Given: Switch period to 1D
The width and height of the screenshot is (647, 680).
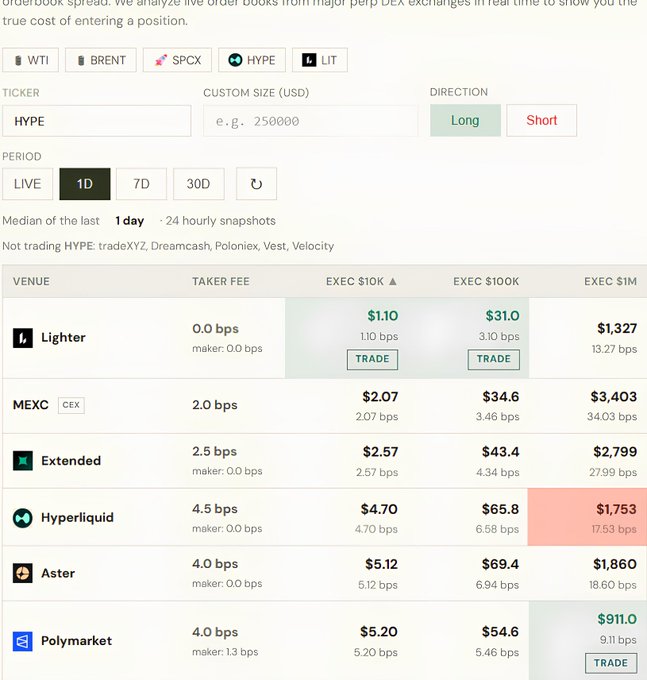Looking at the screenshot, I should (x=85, y=184).
